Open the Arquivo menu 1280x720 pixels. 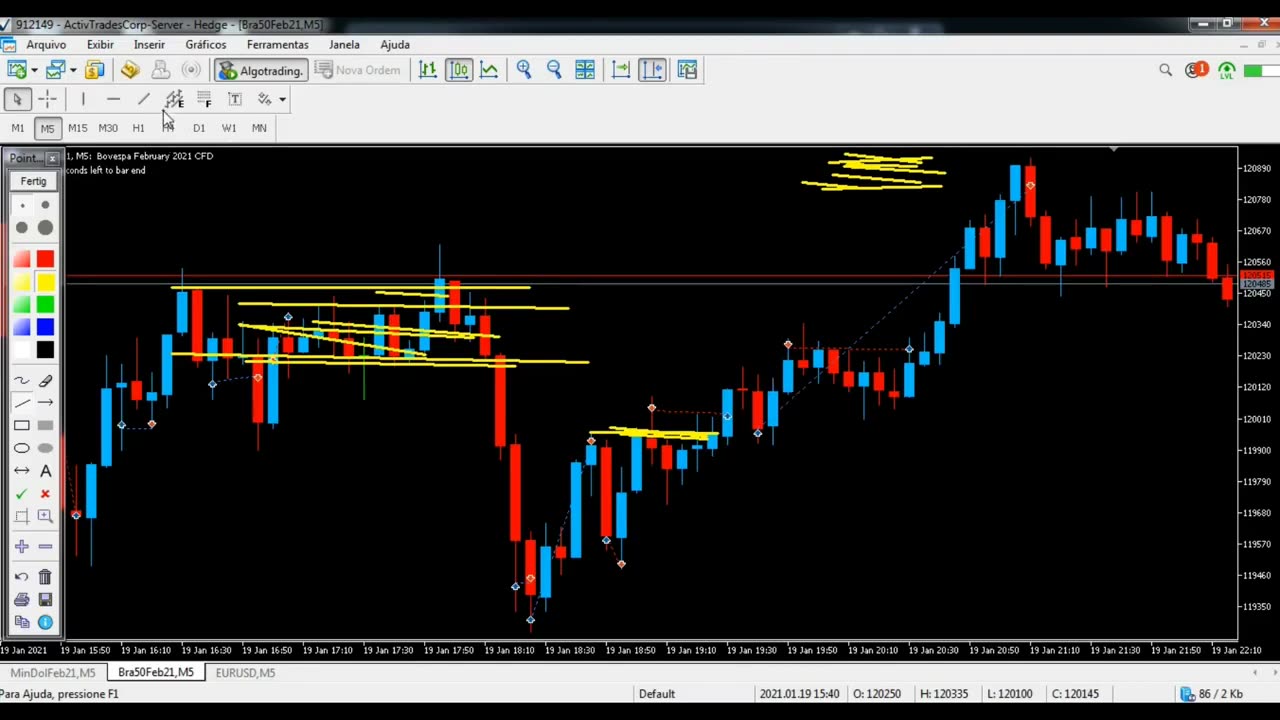(x=46, y=44)
